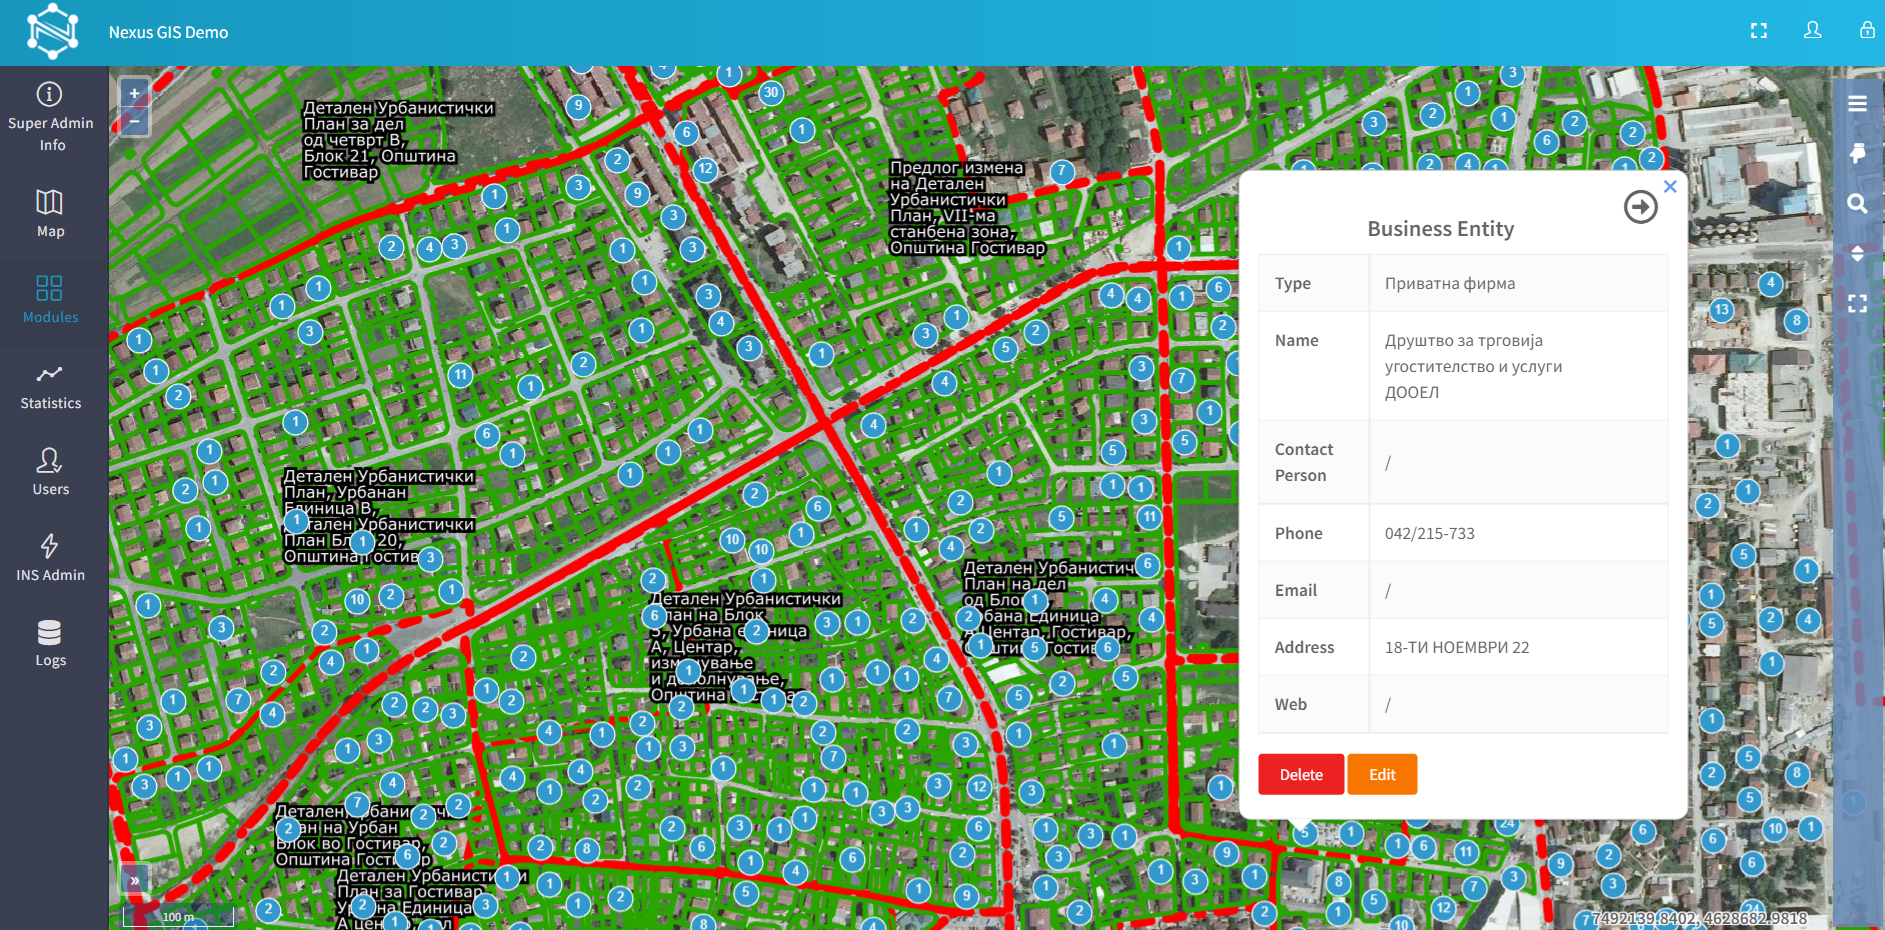
Task: Click map cluster marker labeled 13
Action: click(x=1721, y=310)
